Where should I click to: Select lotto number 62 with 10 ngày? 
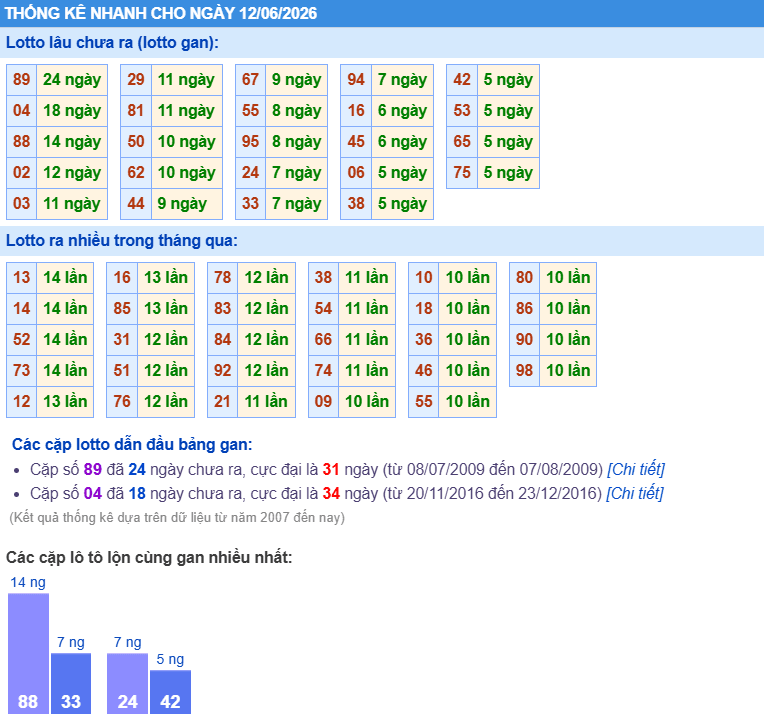(x=136, y=172)
